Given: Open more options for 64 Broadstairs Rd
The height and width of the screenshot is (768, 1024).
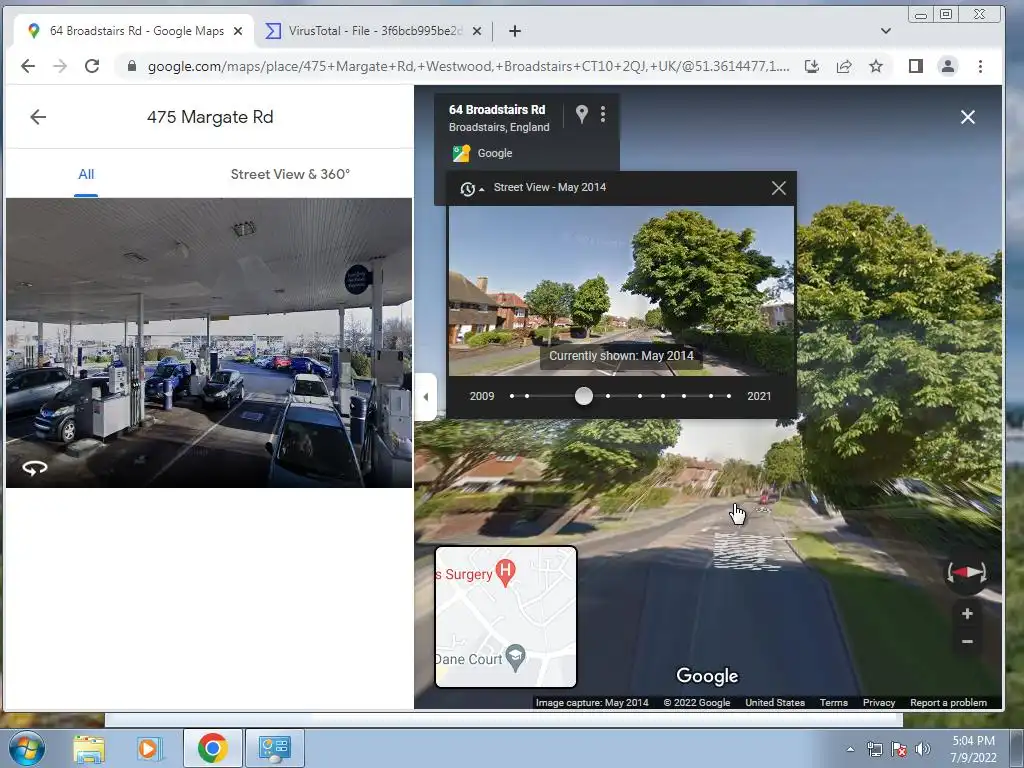Looking at the screenshot, I should coord(603,114).
